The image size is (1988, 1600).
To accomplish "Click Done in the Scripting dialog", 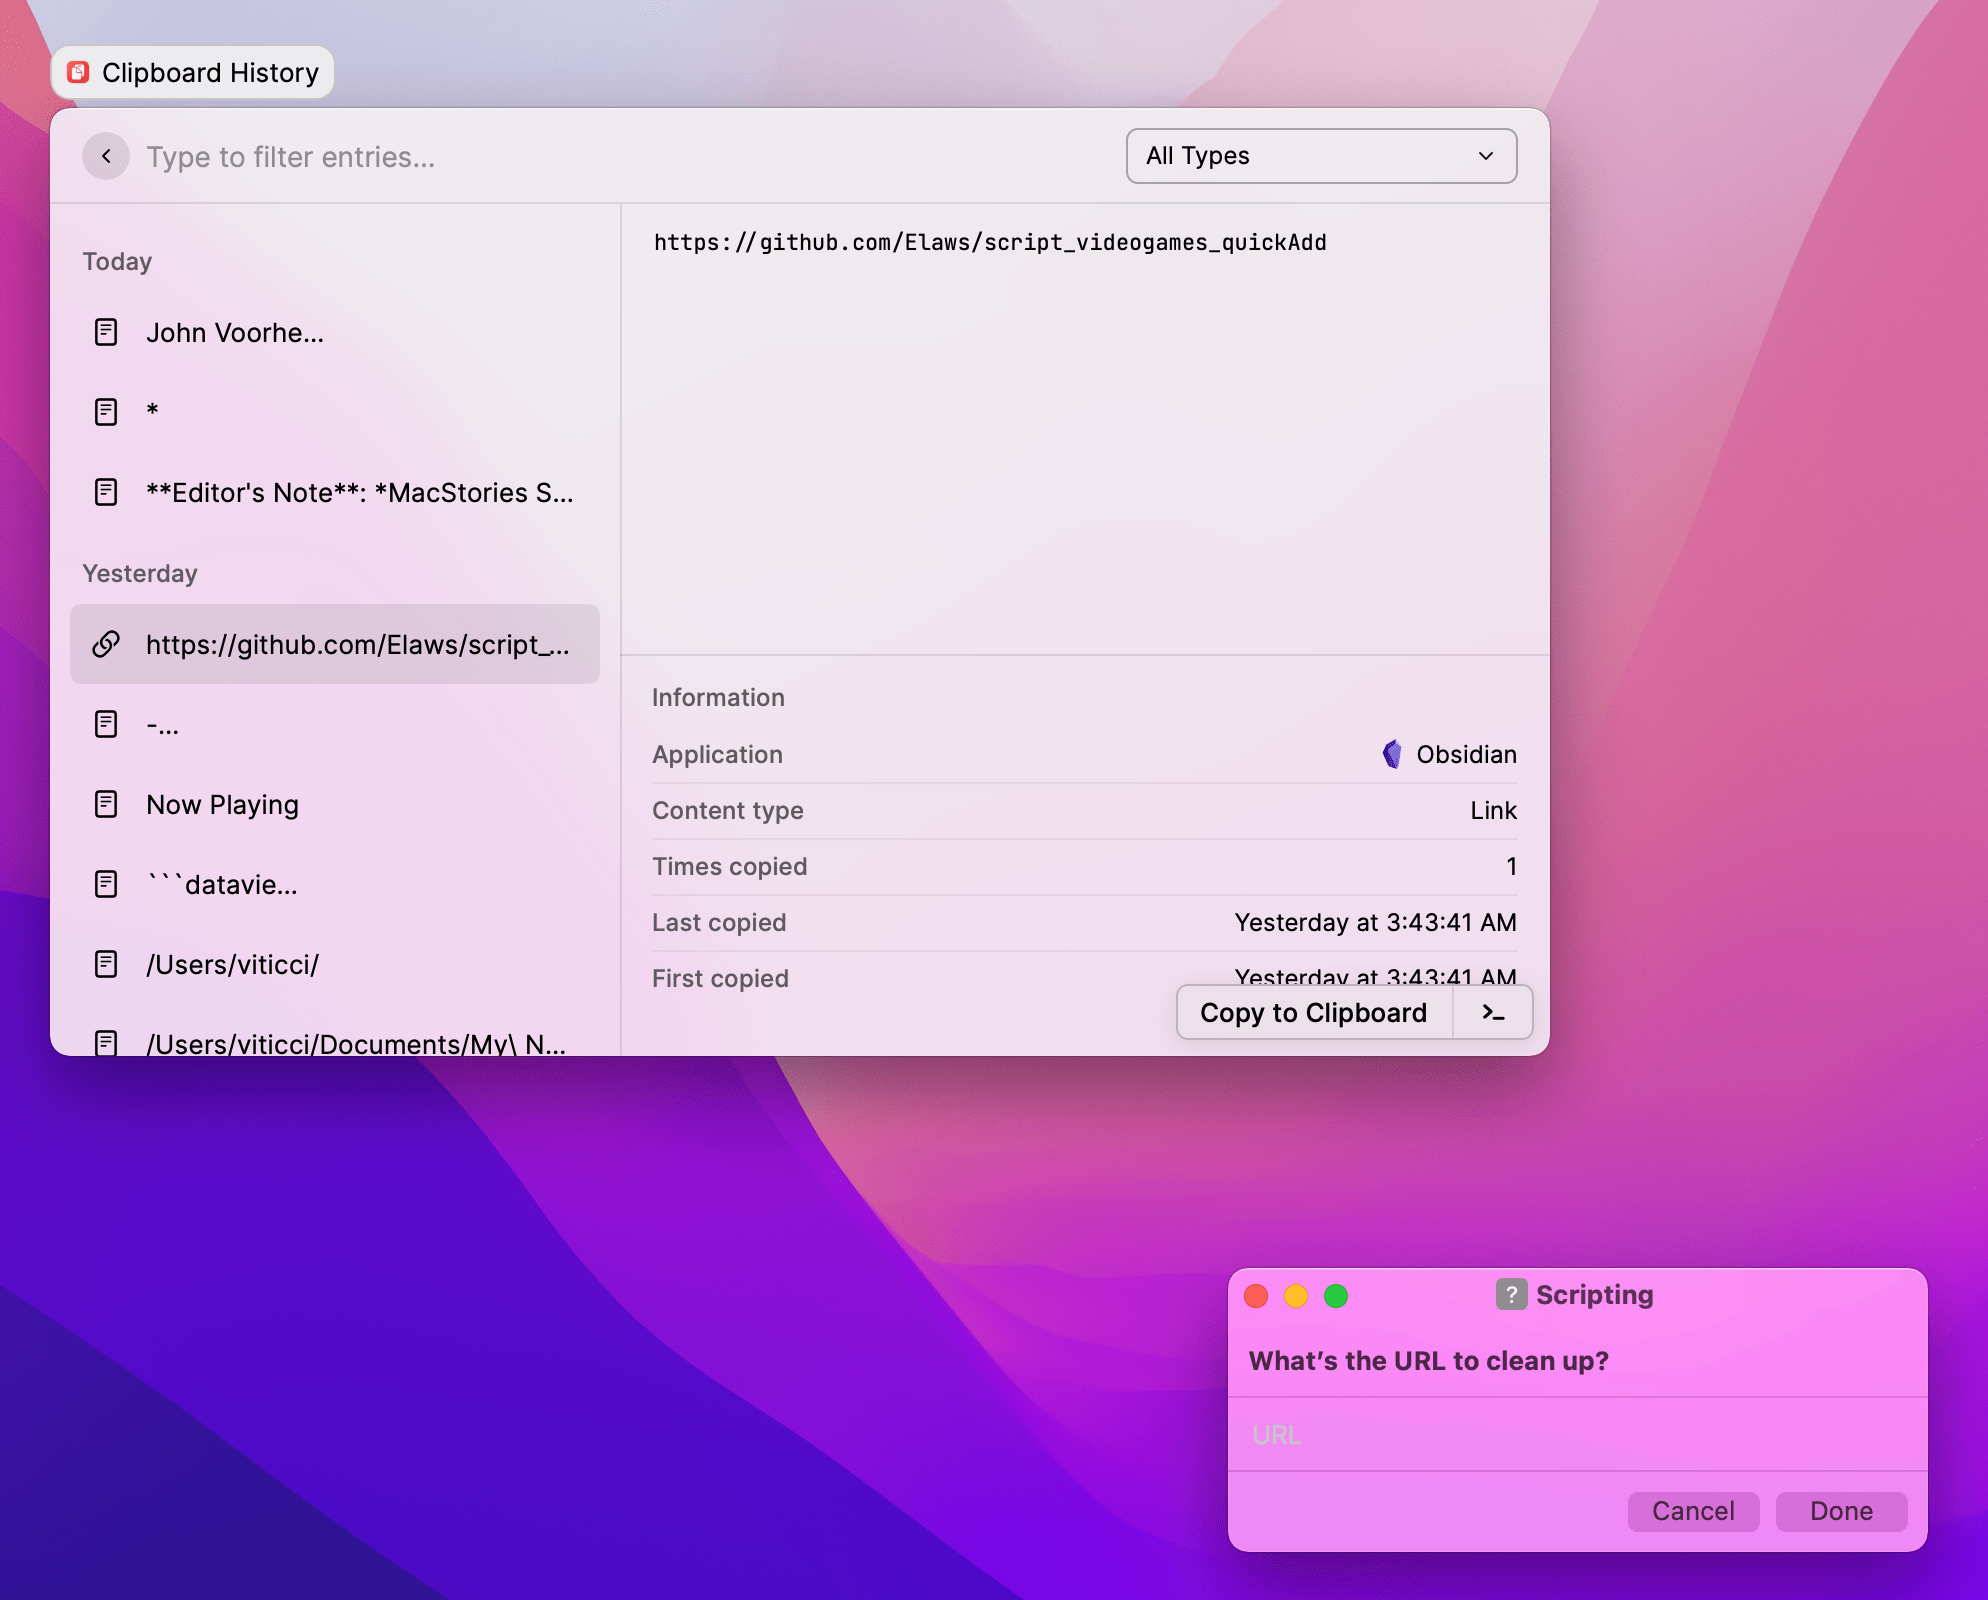I will [x=1841, y=1511].
